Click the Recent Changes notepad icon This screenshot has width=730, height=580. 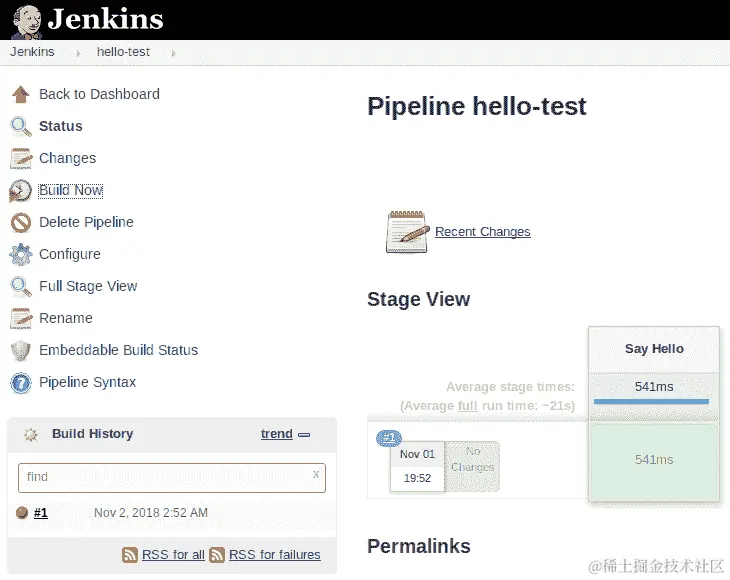coord(407,231)
